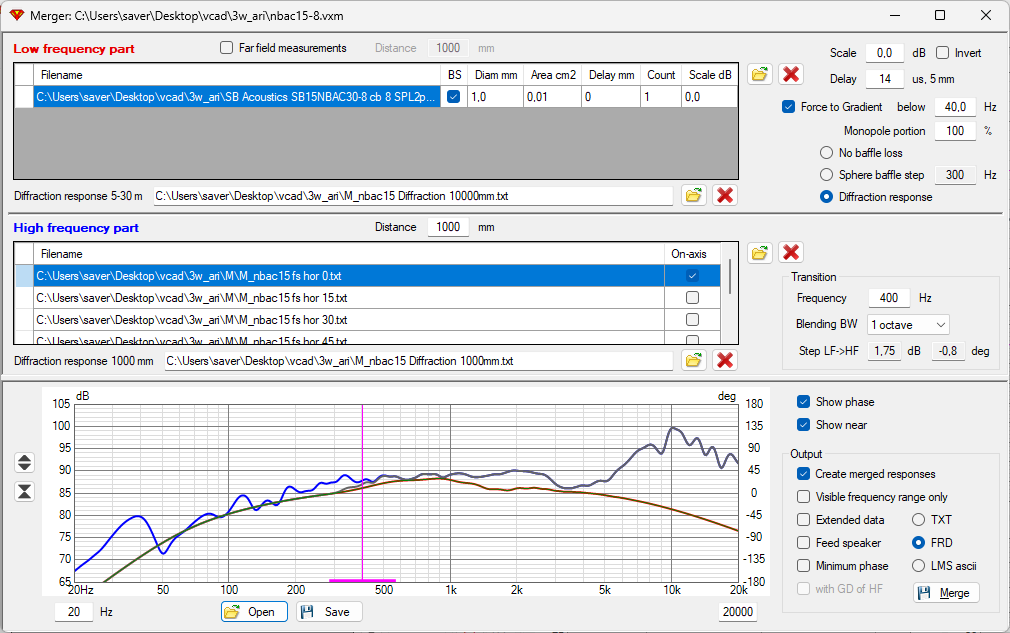
Task: Clear Diffraction response 1000 mm path
Action: 725,360
